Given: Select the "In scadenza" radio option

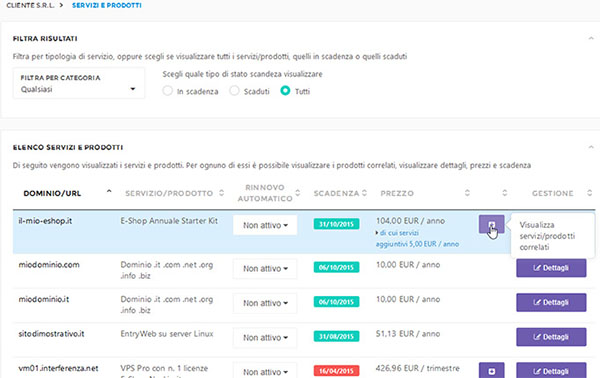Looking at the screenshot, I should [168, 91].
